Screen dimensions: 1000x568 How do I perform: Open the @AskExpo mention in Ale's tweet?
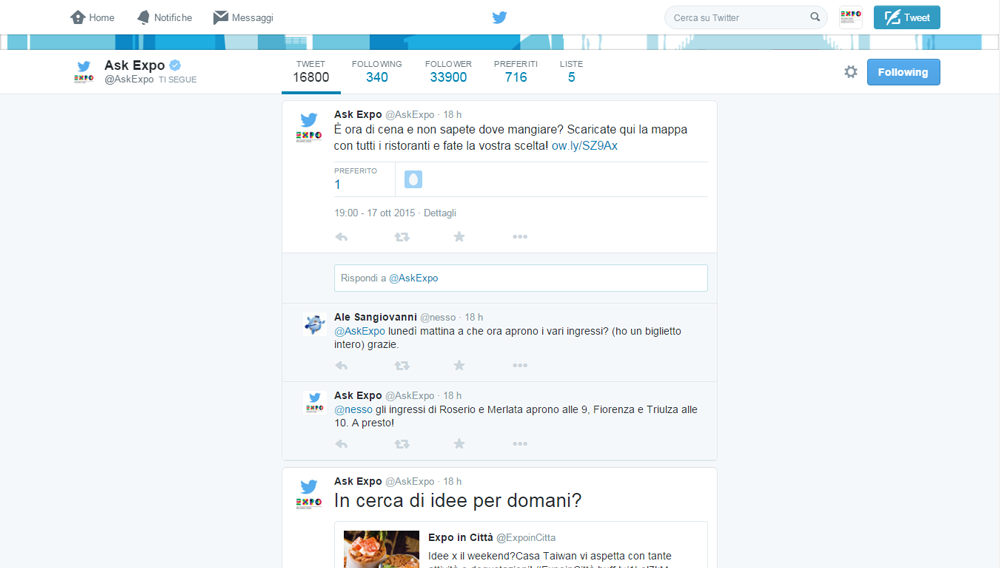360,331
